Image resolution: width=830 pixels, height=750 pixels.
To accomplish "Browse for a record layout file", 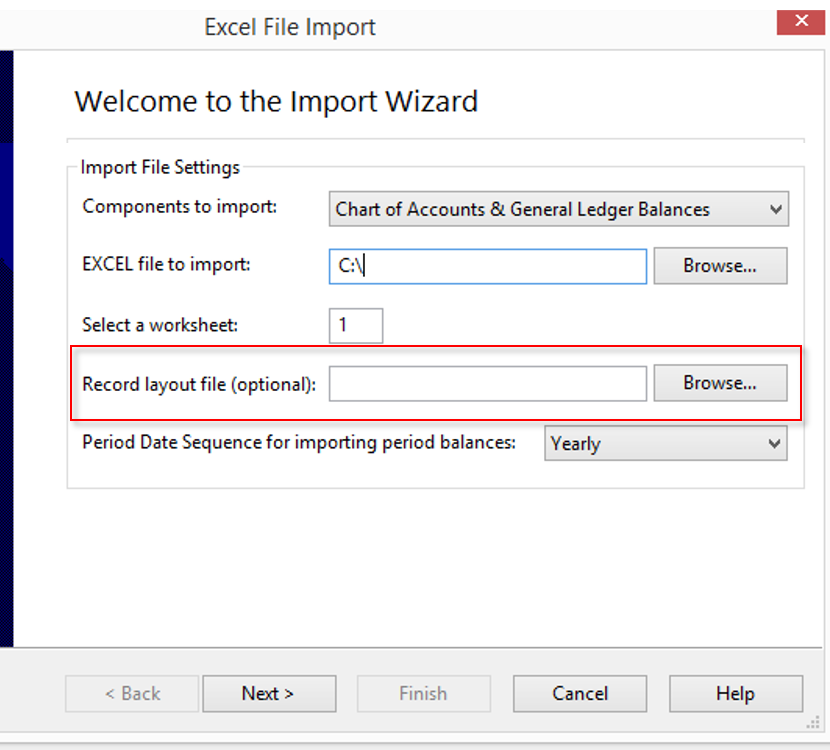I will (720, 383).
